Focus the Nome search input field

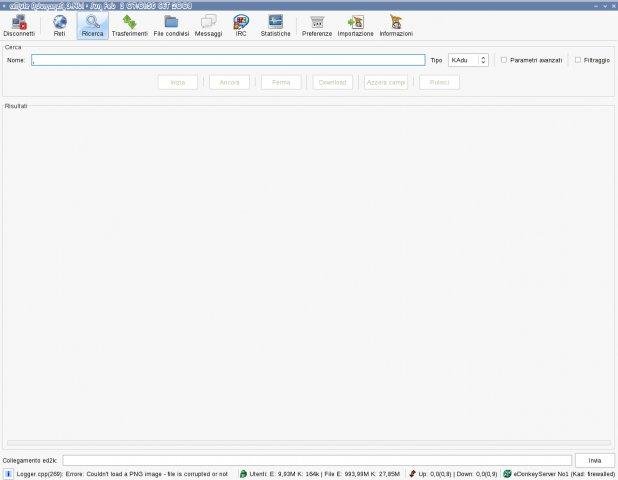tap(228, 60)
